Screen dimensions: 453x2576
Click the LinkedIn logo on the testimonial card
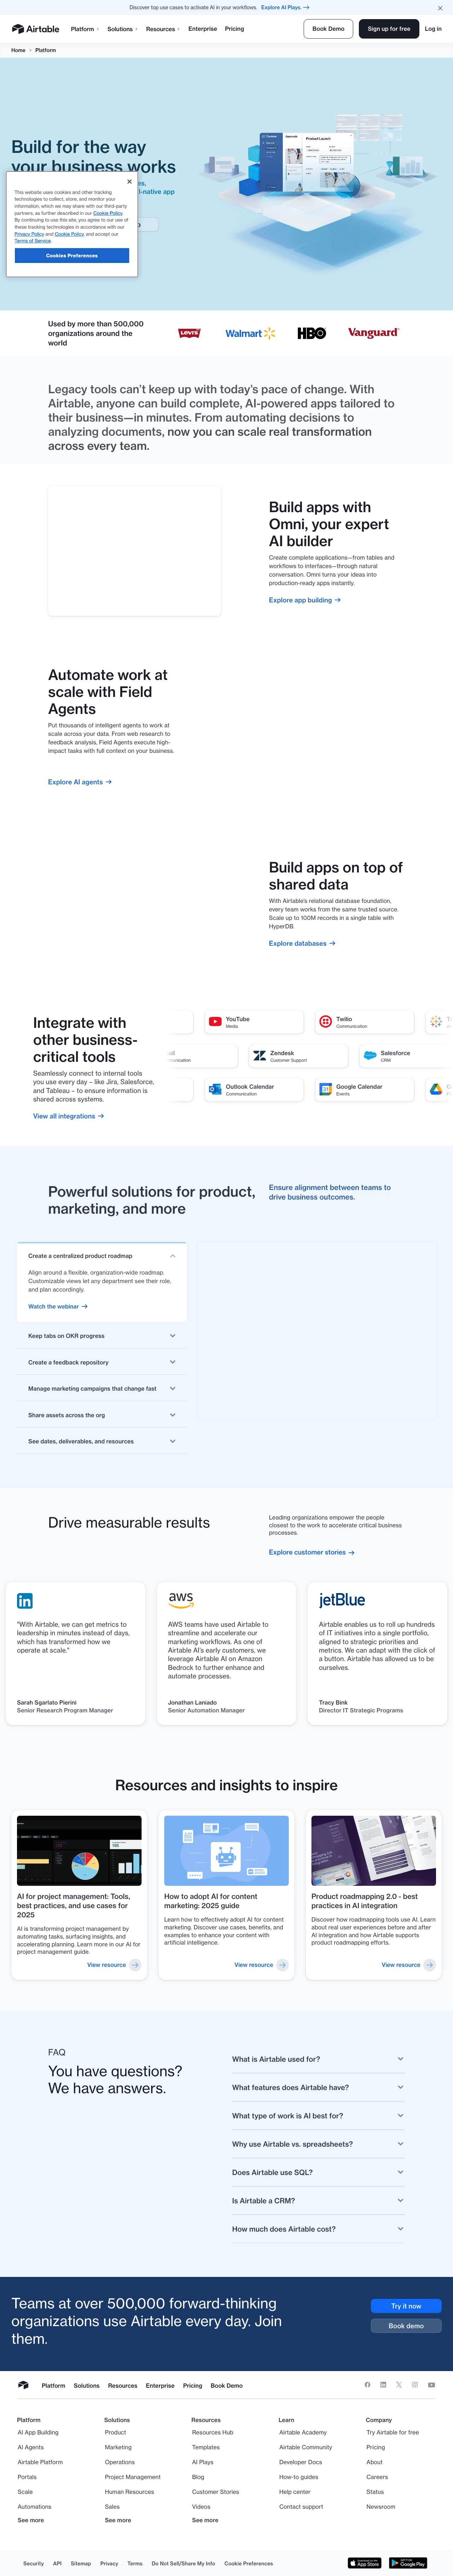(x=25, y=1601)
